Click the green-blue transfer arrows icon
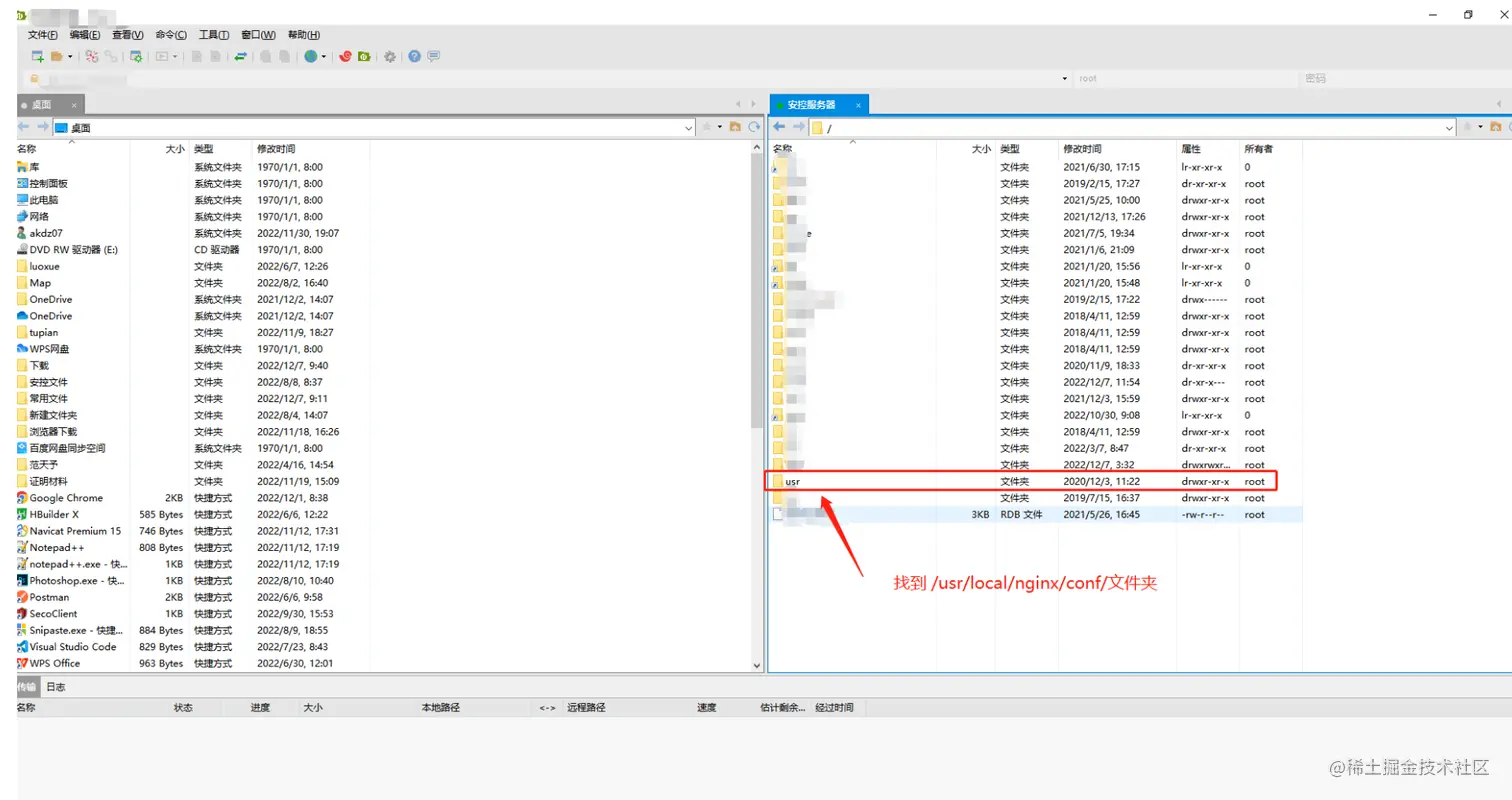The height and width of the screenshot is (800, 1512). pos(241,57)
